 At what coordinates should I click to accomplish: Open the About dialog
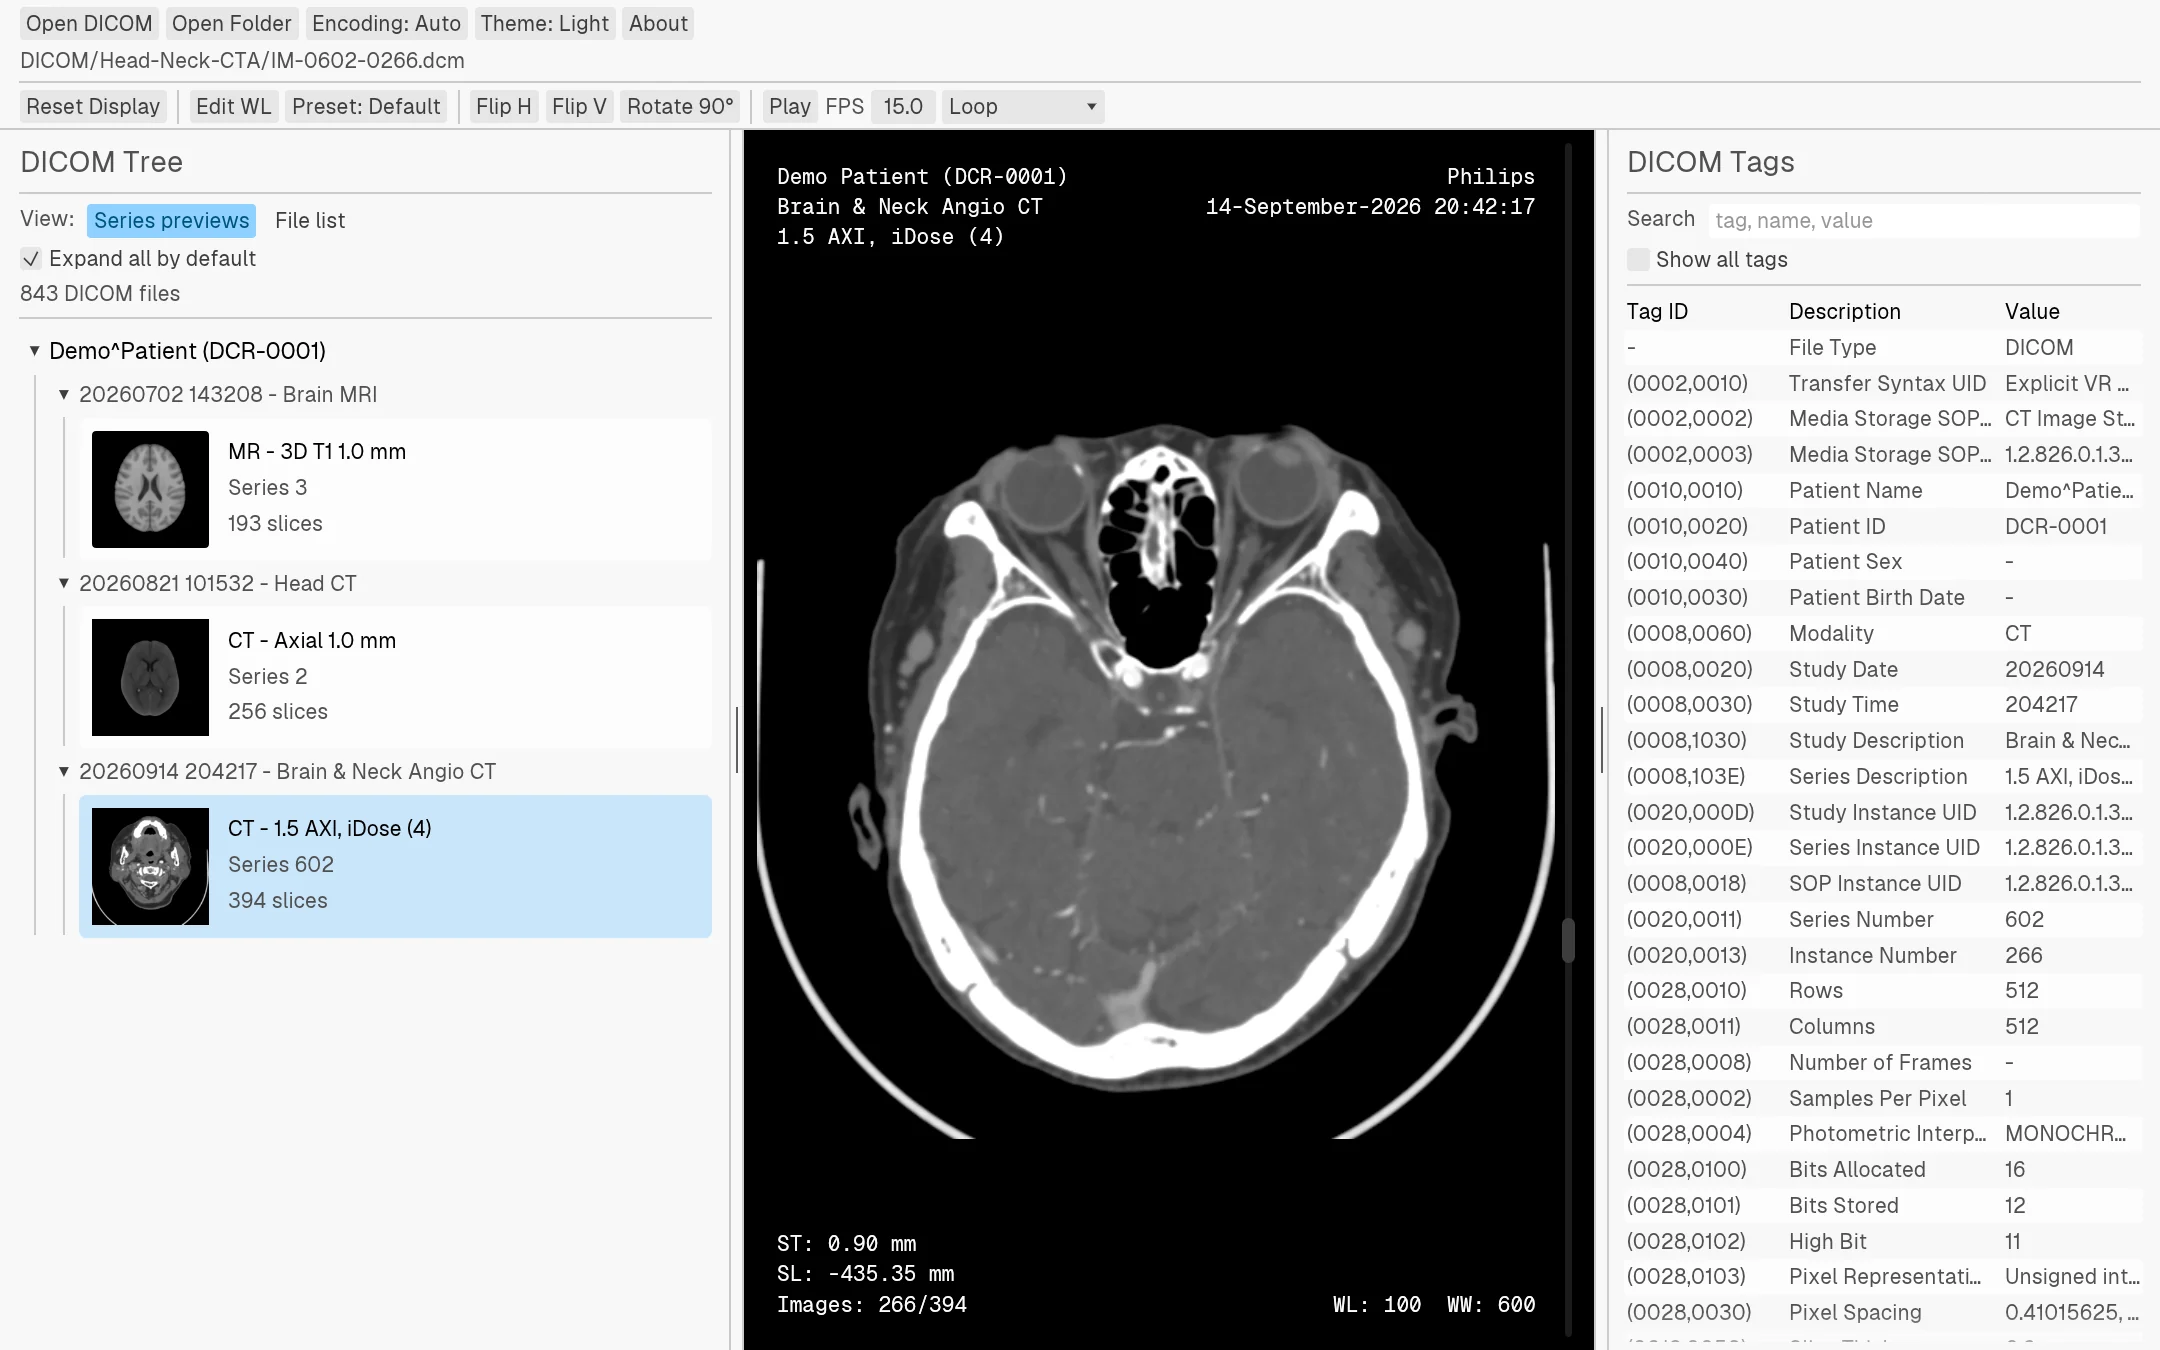pyautogui.click(x=658, y=23)
